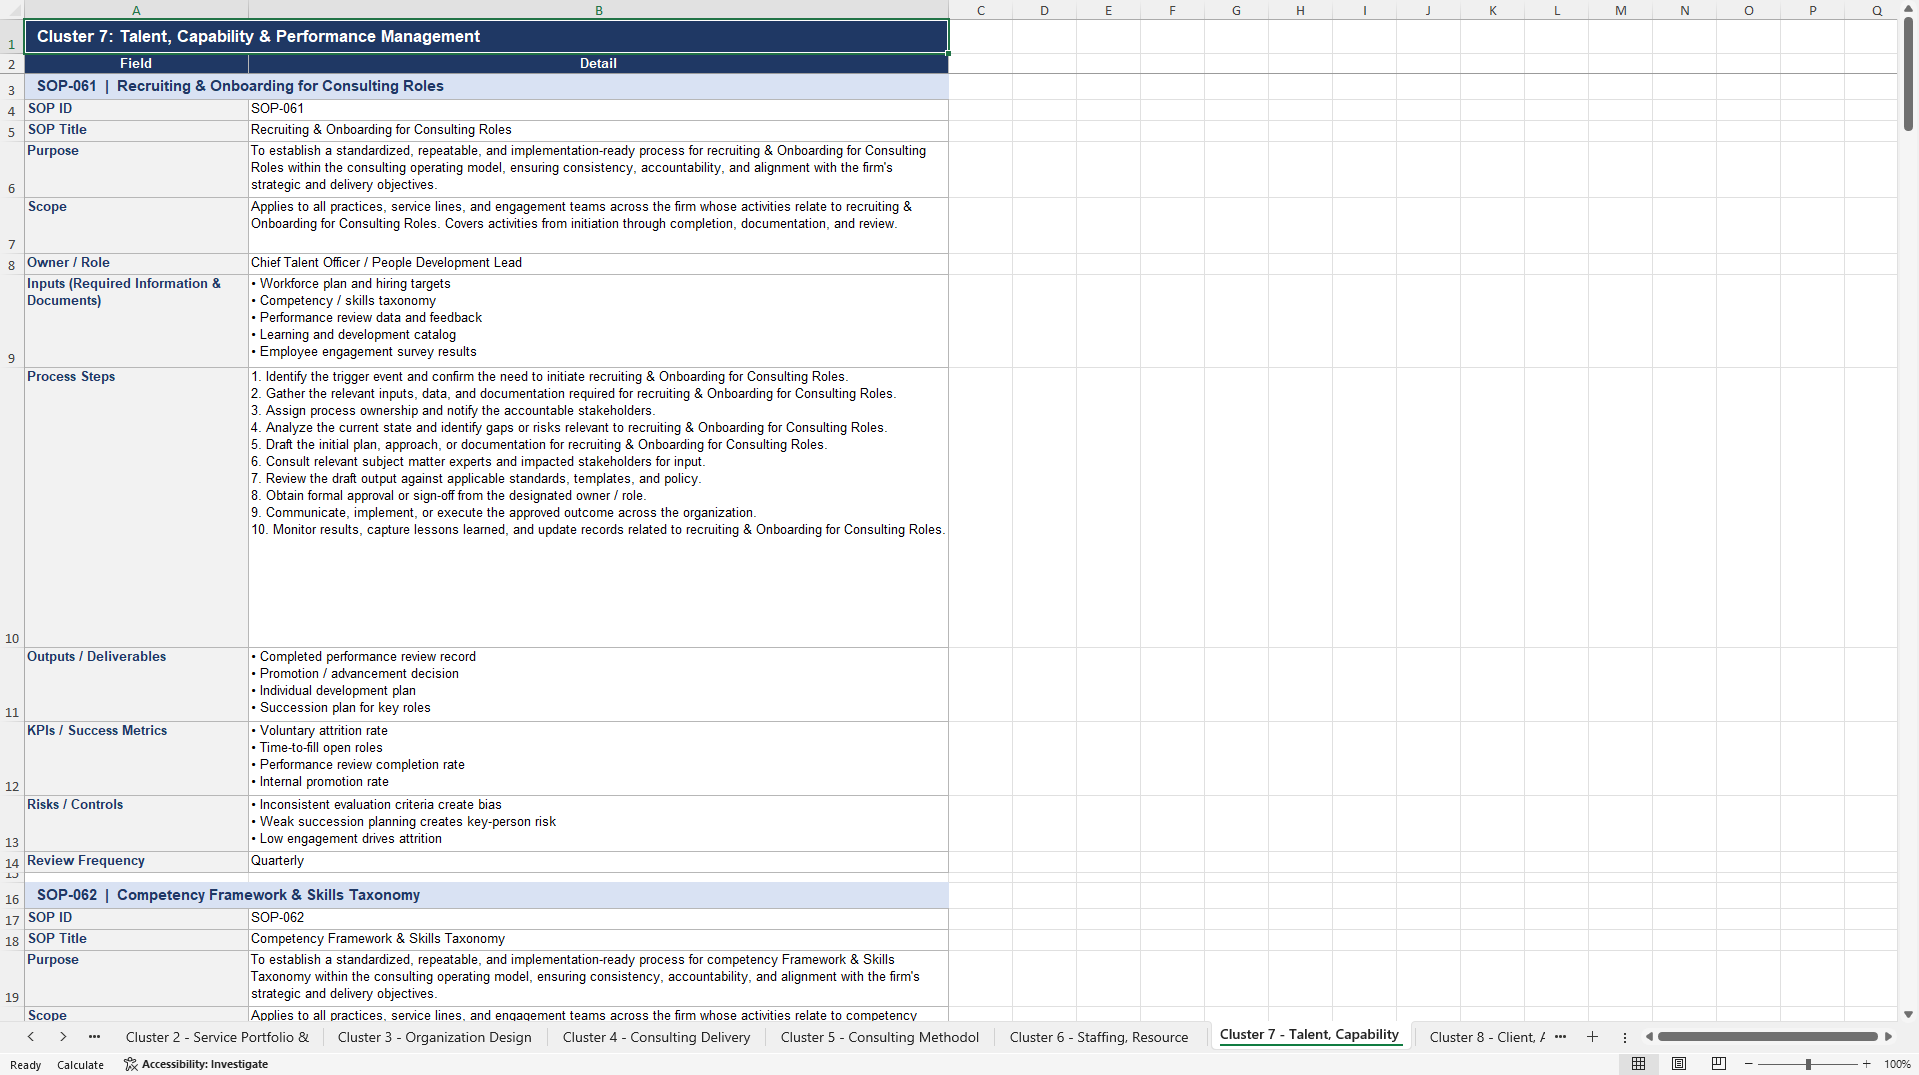Switch to Normal view icon
This screenshot has height=1075, width=1919.
pos(1638,1064)
